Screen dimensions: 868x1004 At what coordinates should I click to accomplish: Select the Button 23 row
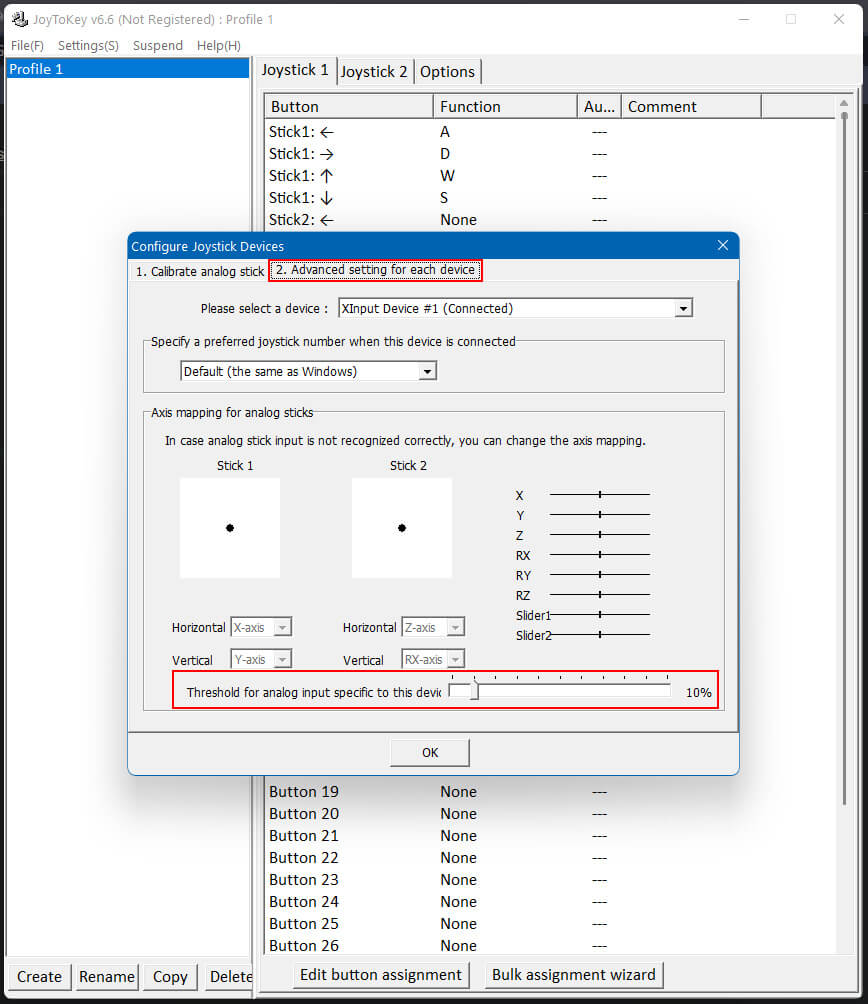pyautogui.click(x=551, y=880)
